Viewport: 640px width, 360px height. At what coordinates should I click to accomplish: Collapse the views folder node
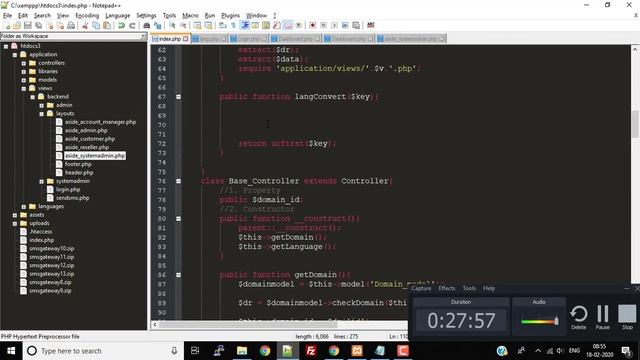tap(24, 89)
